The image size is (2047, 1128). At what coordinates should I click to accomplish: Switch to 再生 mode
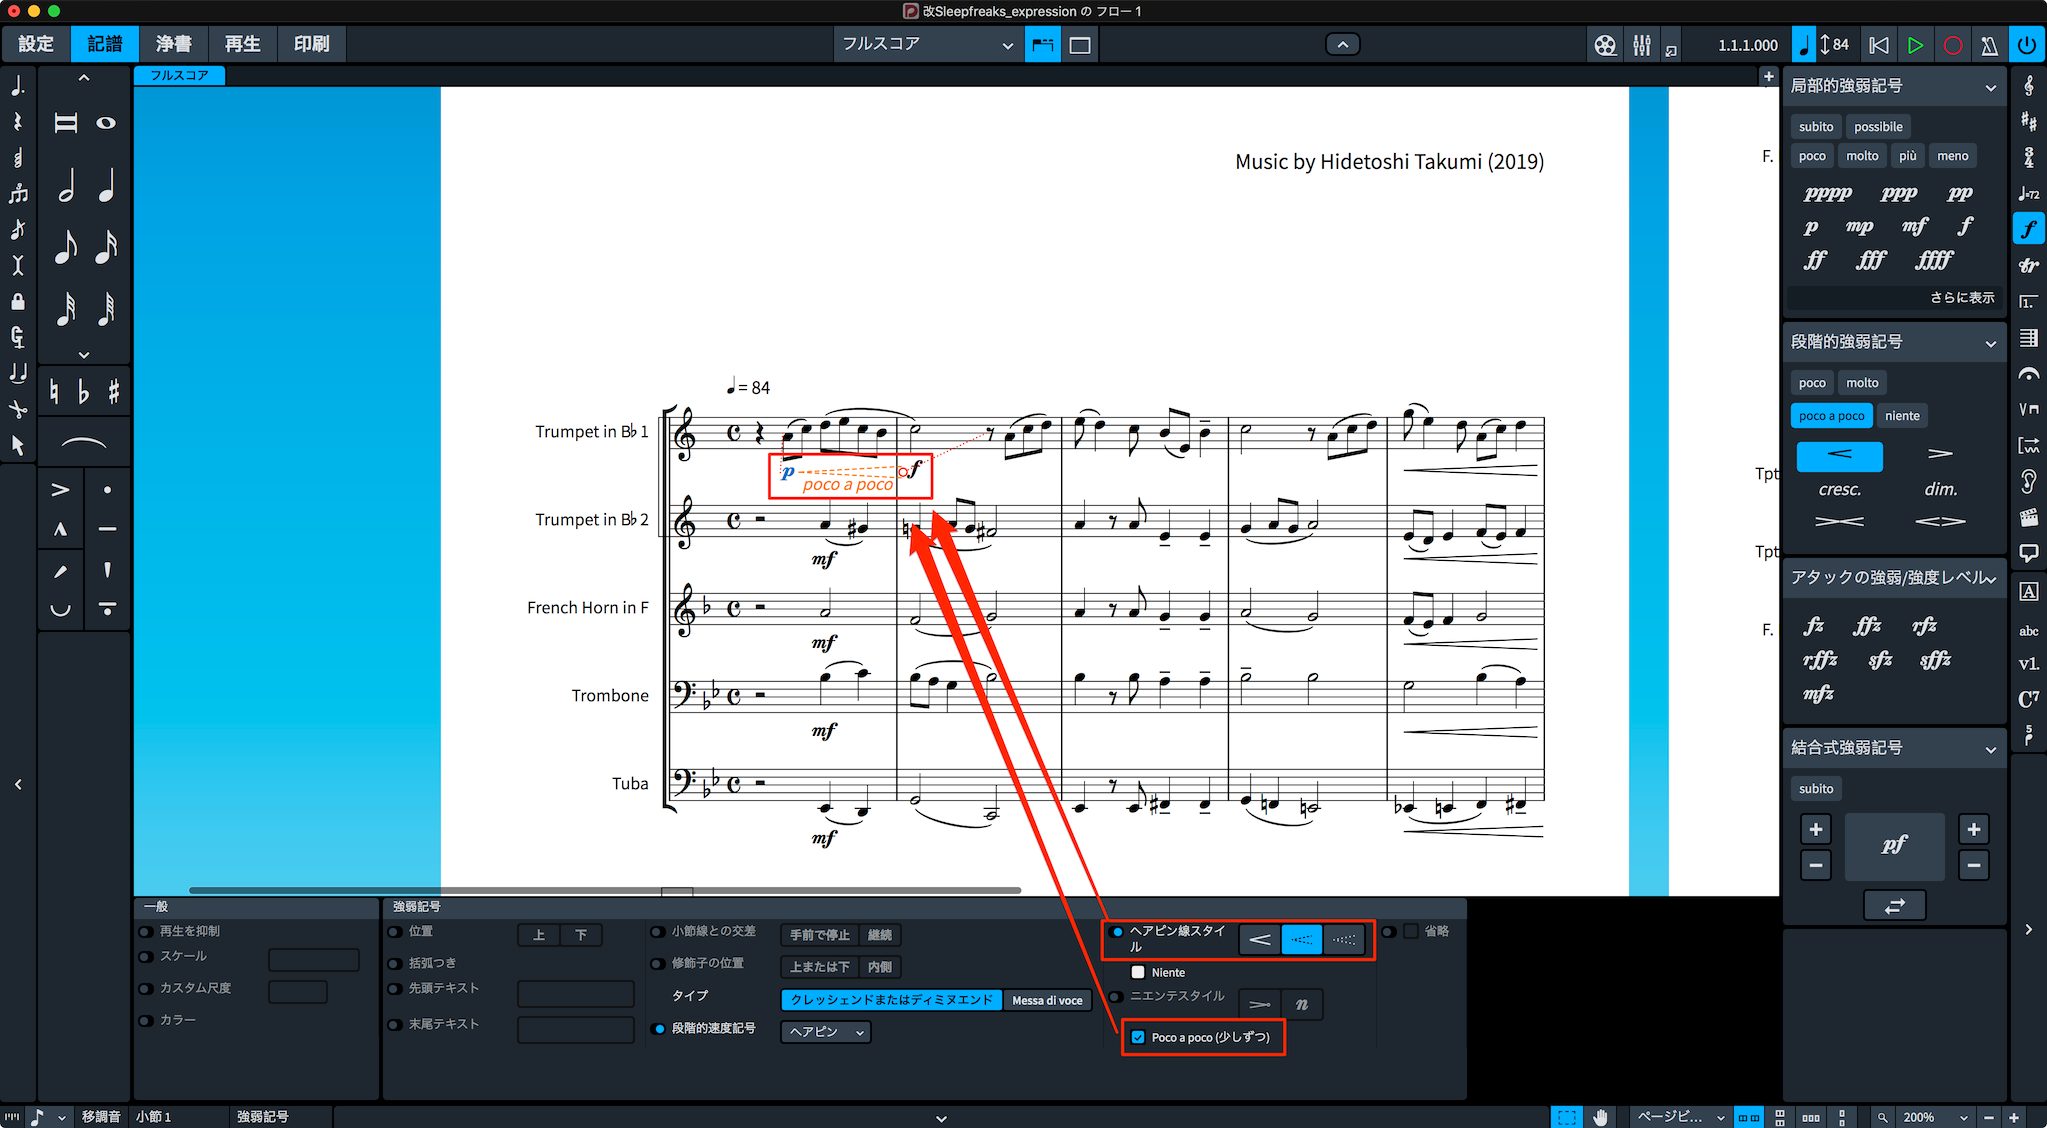[242, 44]
